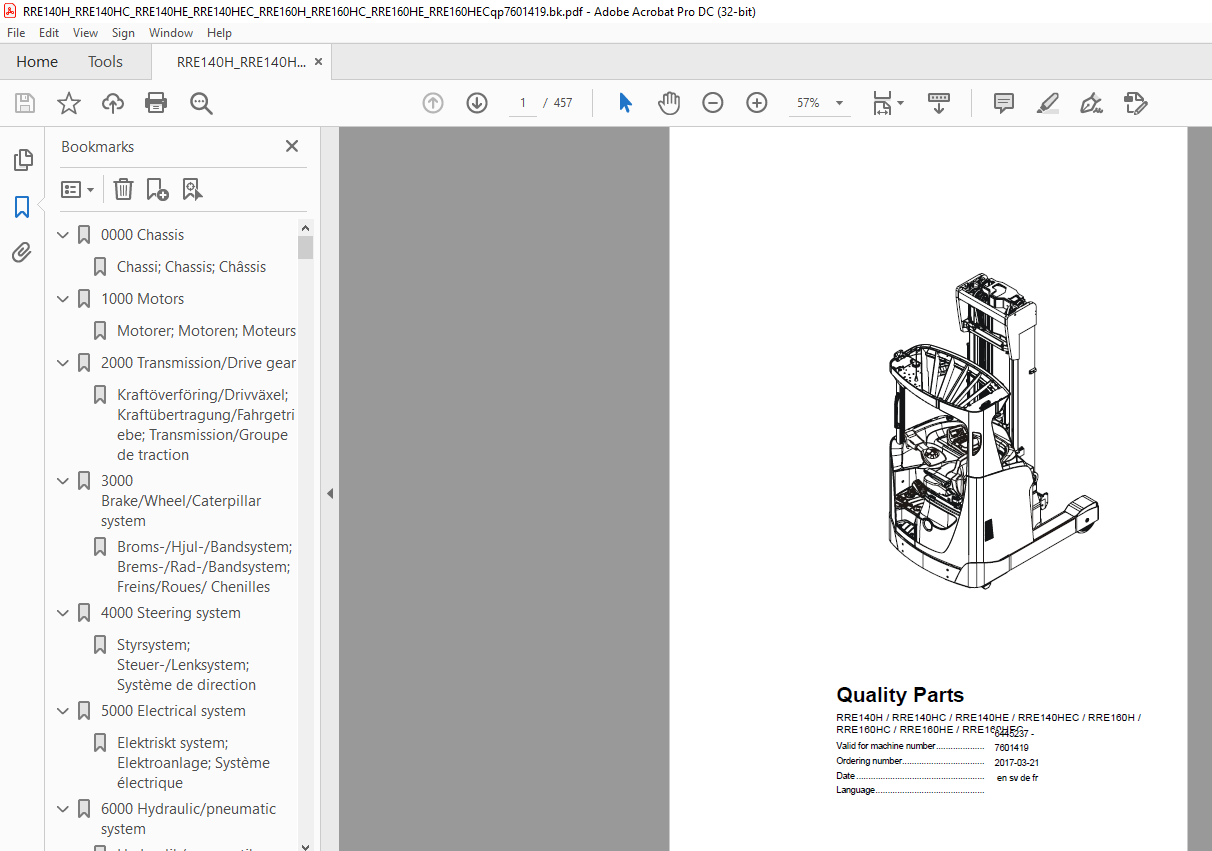Zoom out with the minus icon
This screenshot has height=851, width=1212.
click(713, 103)
